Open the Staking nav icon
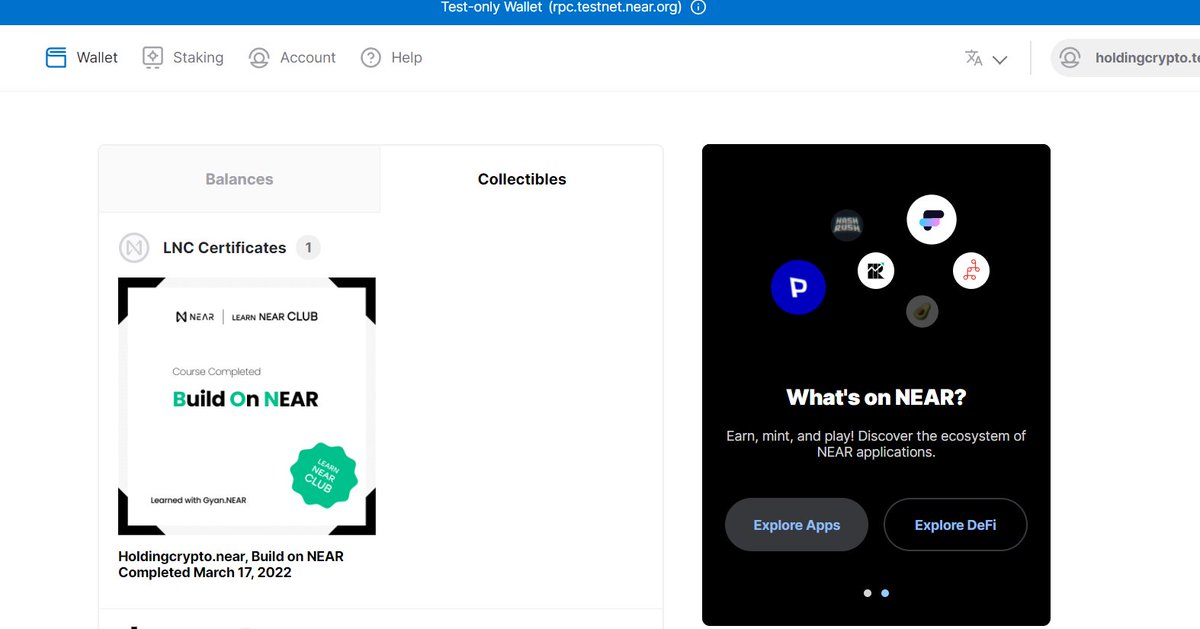This screenshot has width=1200, height=629. pyautogui.click(x=152, y=57)
